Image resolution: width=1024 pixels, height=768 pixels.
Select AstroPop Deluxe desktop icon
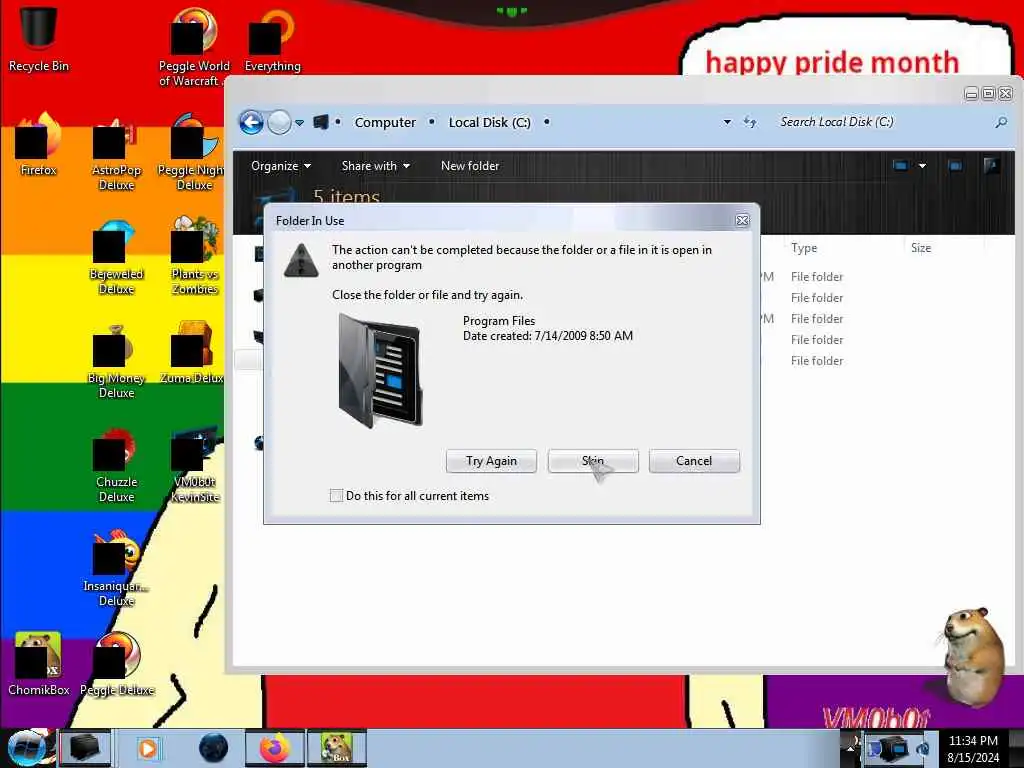pyautogui.click(x=116, y=153)
